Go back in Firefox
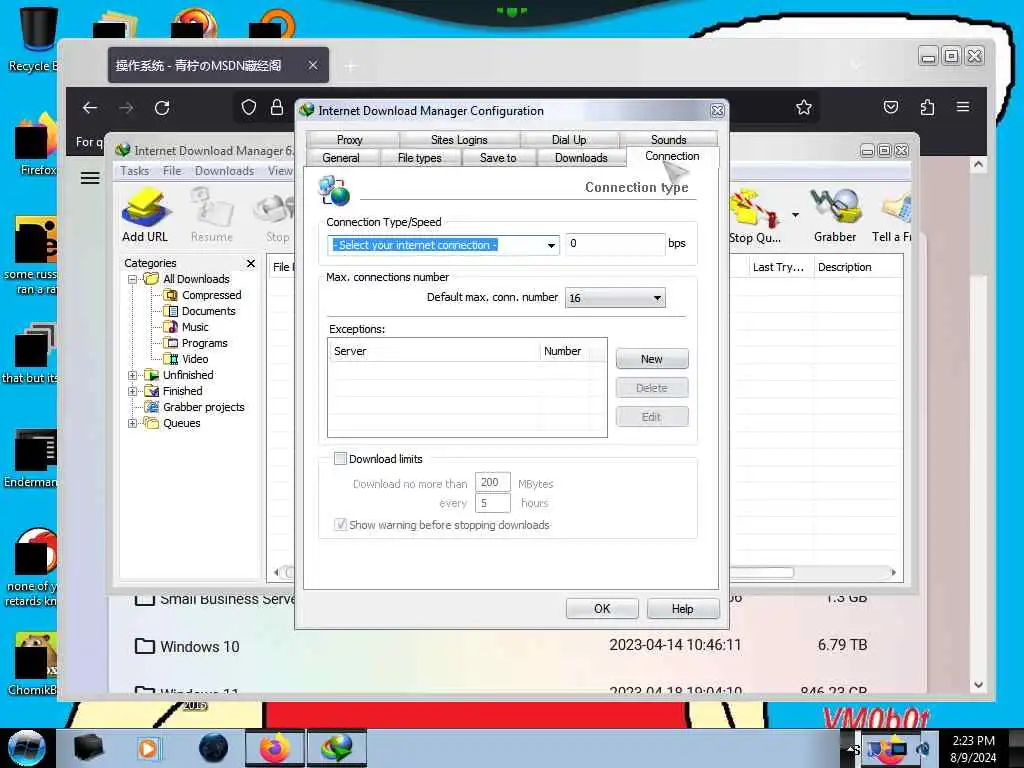Screen dimensions: 1024x768 pos(90,108)
